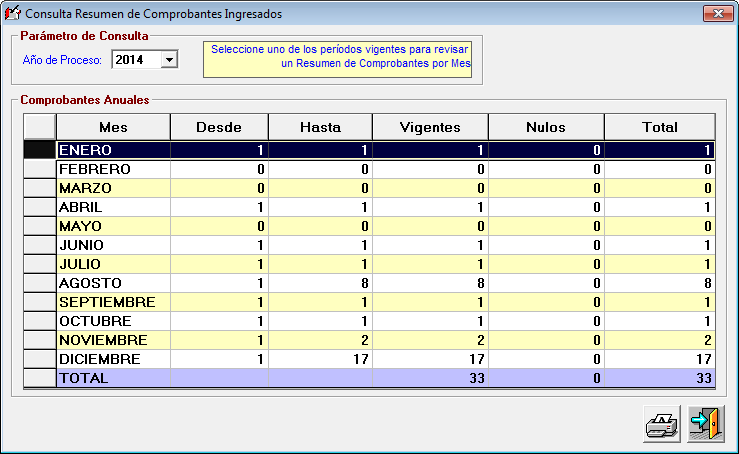The width and height of the screenshot is (739, 454).
Task: Click ENERO's Desde value 1
Action: 260,150
